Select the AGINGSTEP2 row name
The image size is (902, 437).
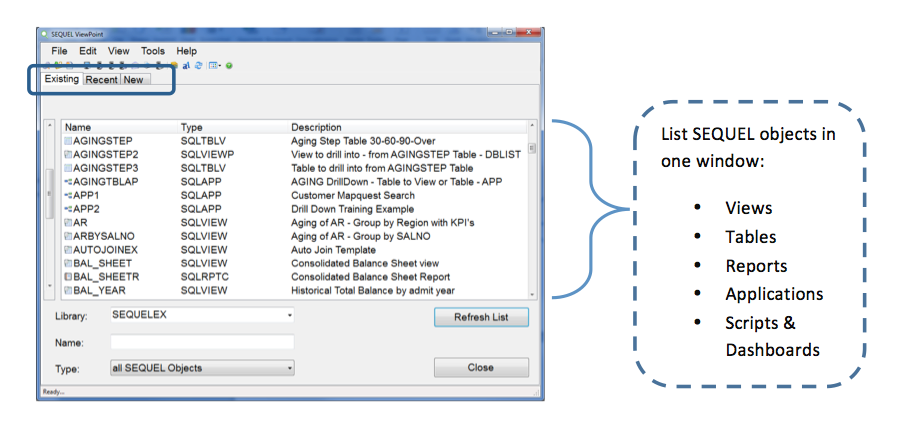click(106, 155)
